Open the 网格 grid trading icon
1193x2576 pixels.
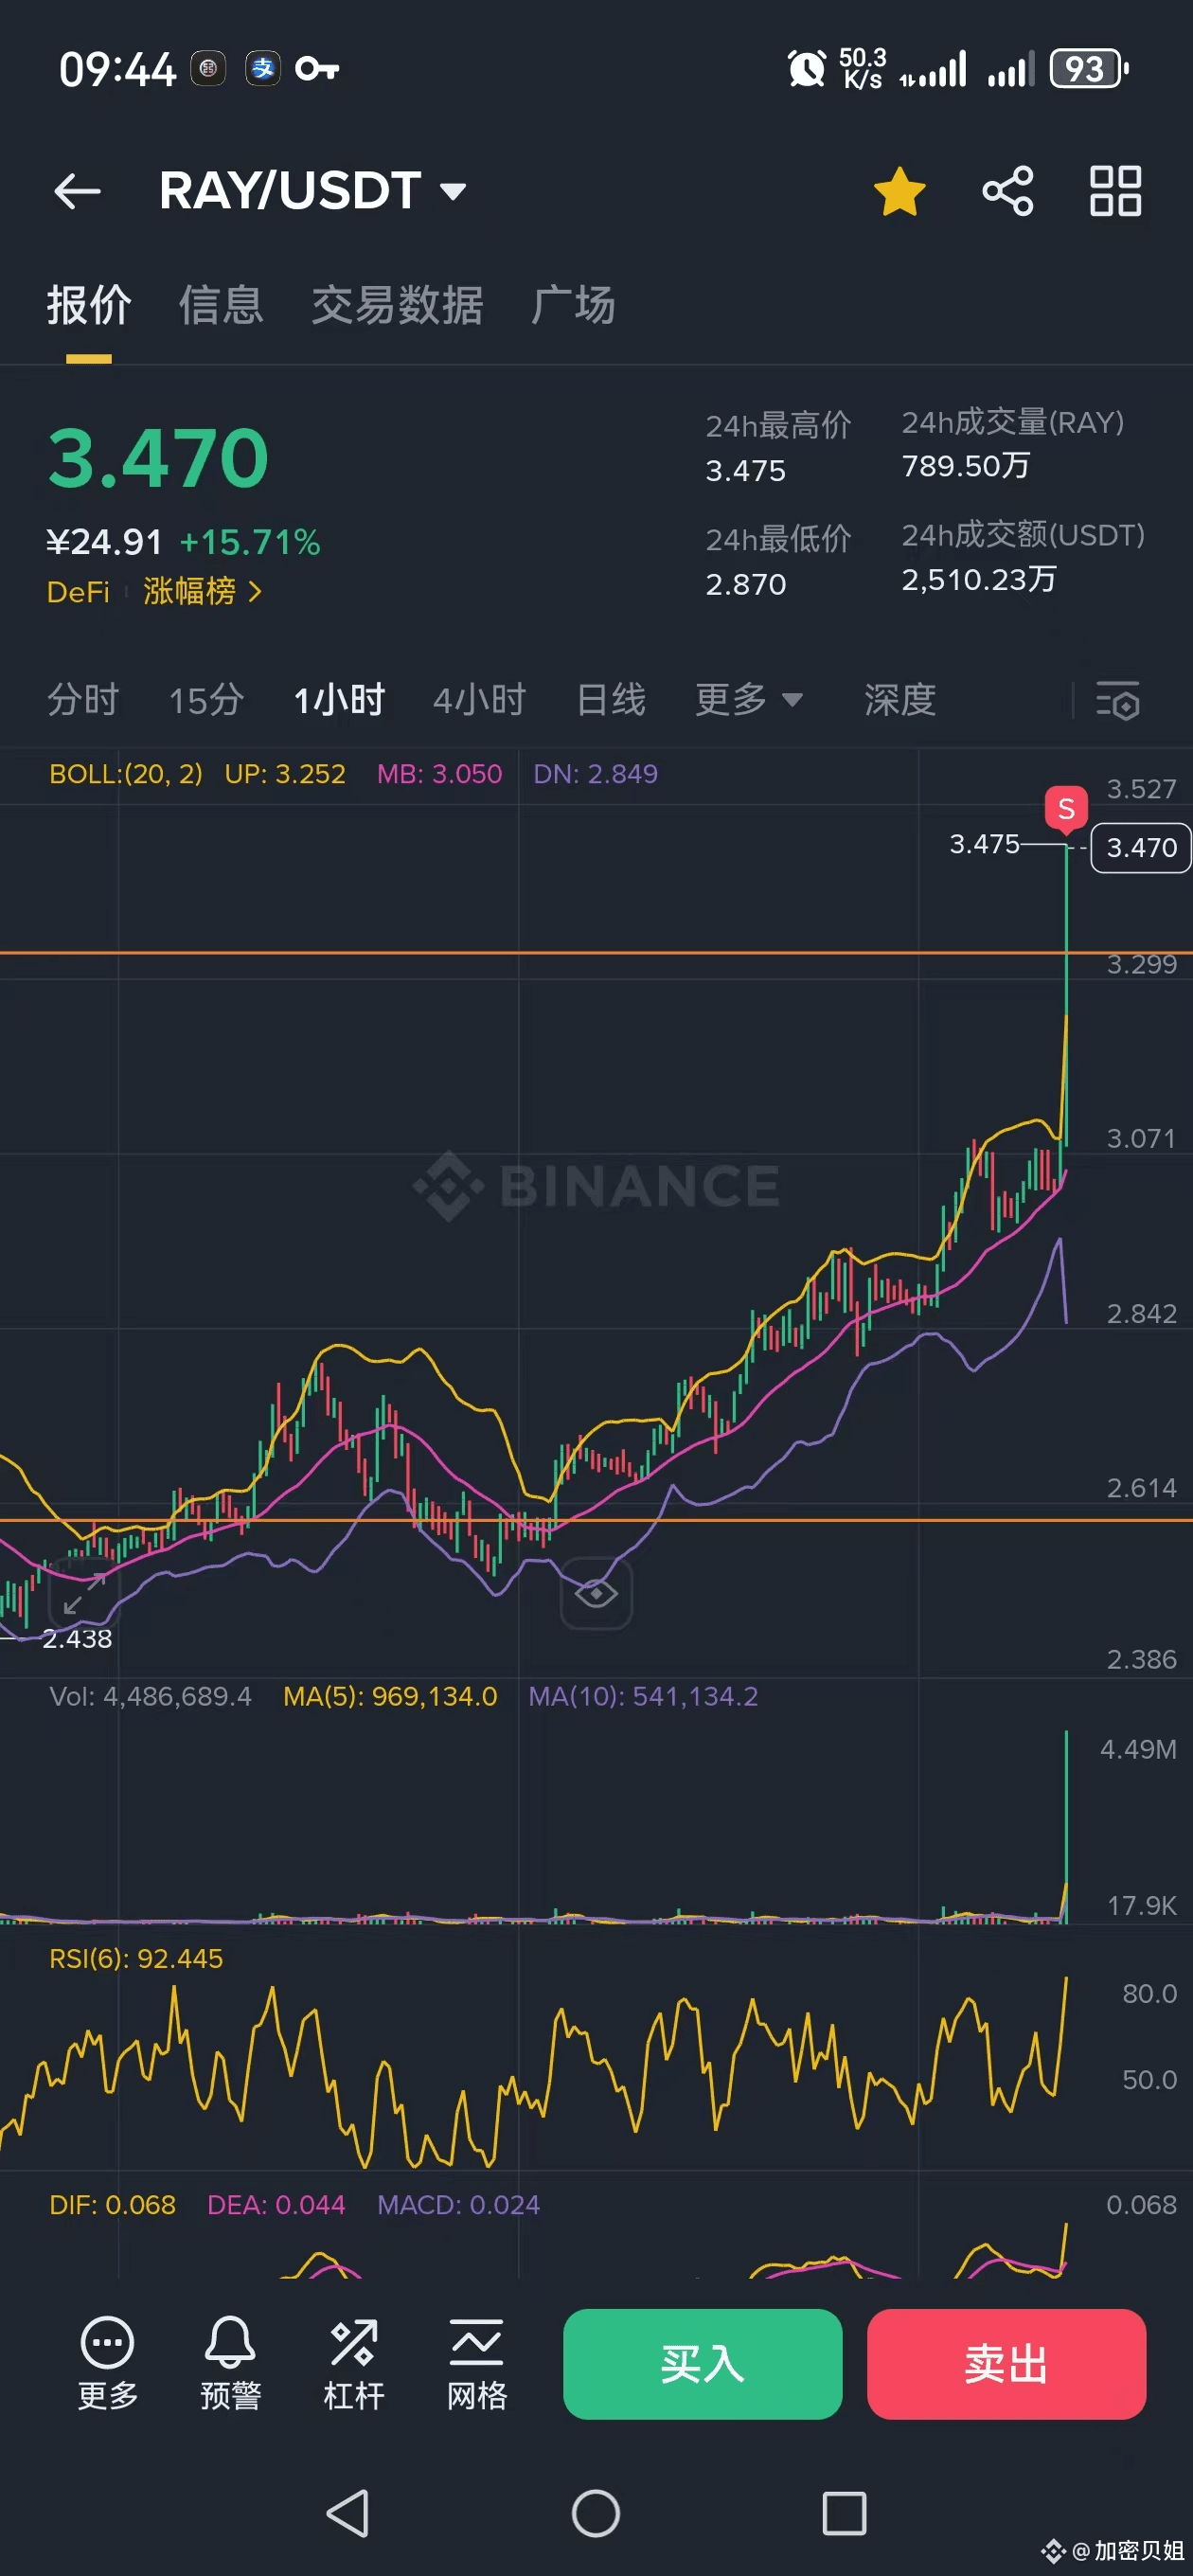477,2364
